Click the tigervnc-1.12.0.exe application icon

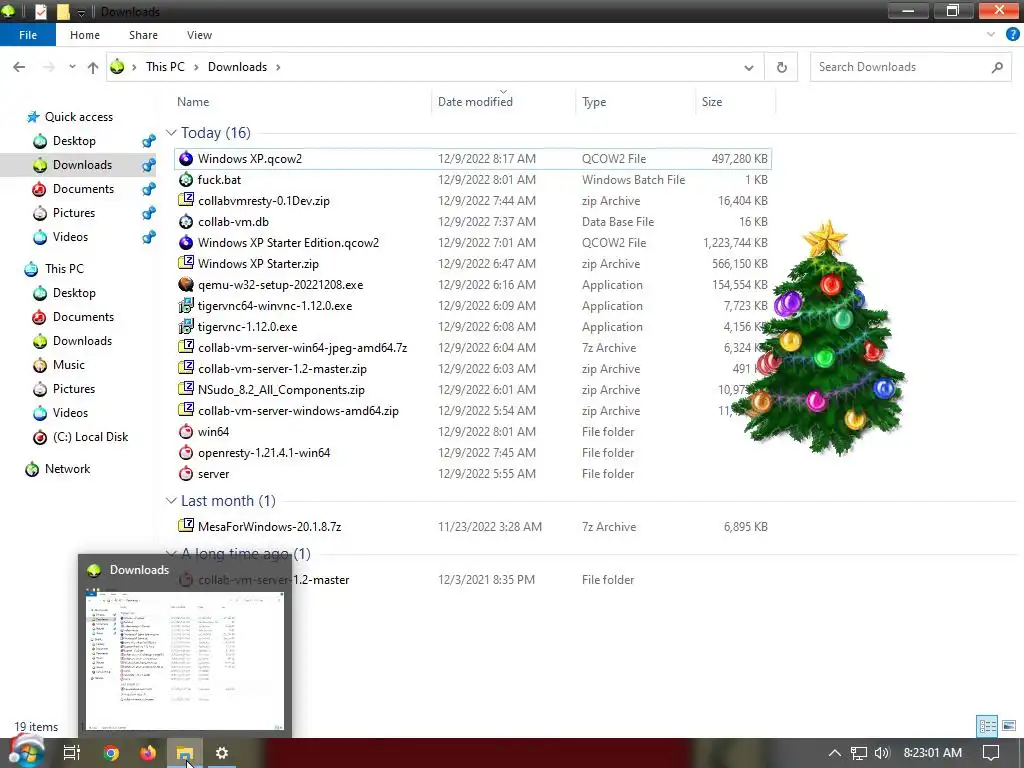pos(186,327)
